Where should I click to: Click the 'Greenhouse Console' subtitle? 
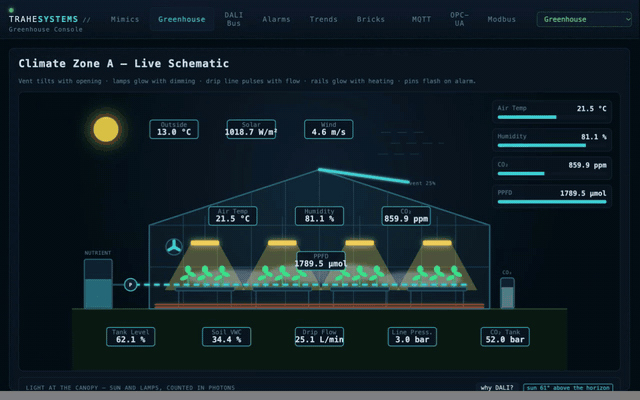45,29
